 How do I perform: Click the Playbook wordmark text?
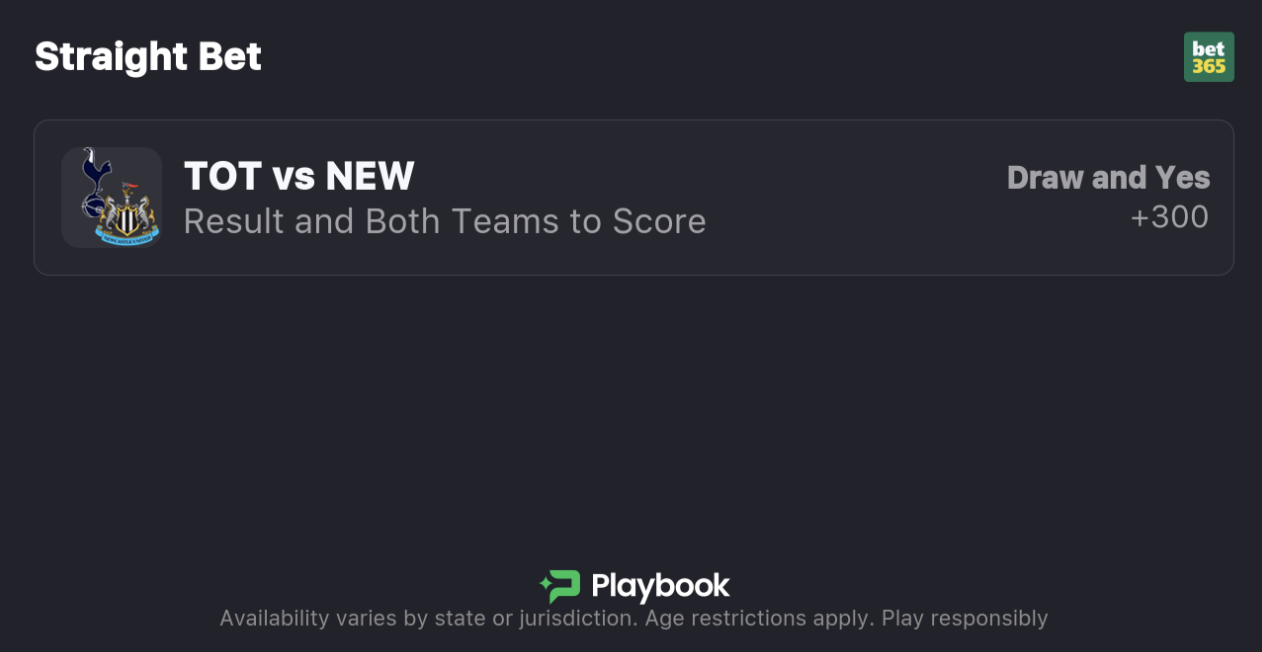660,586
